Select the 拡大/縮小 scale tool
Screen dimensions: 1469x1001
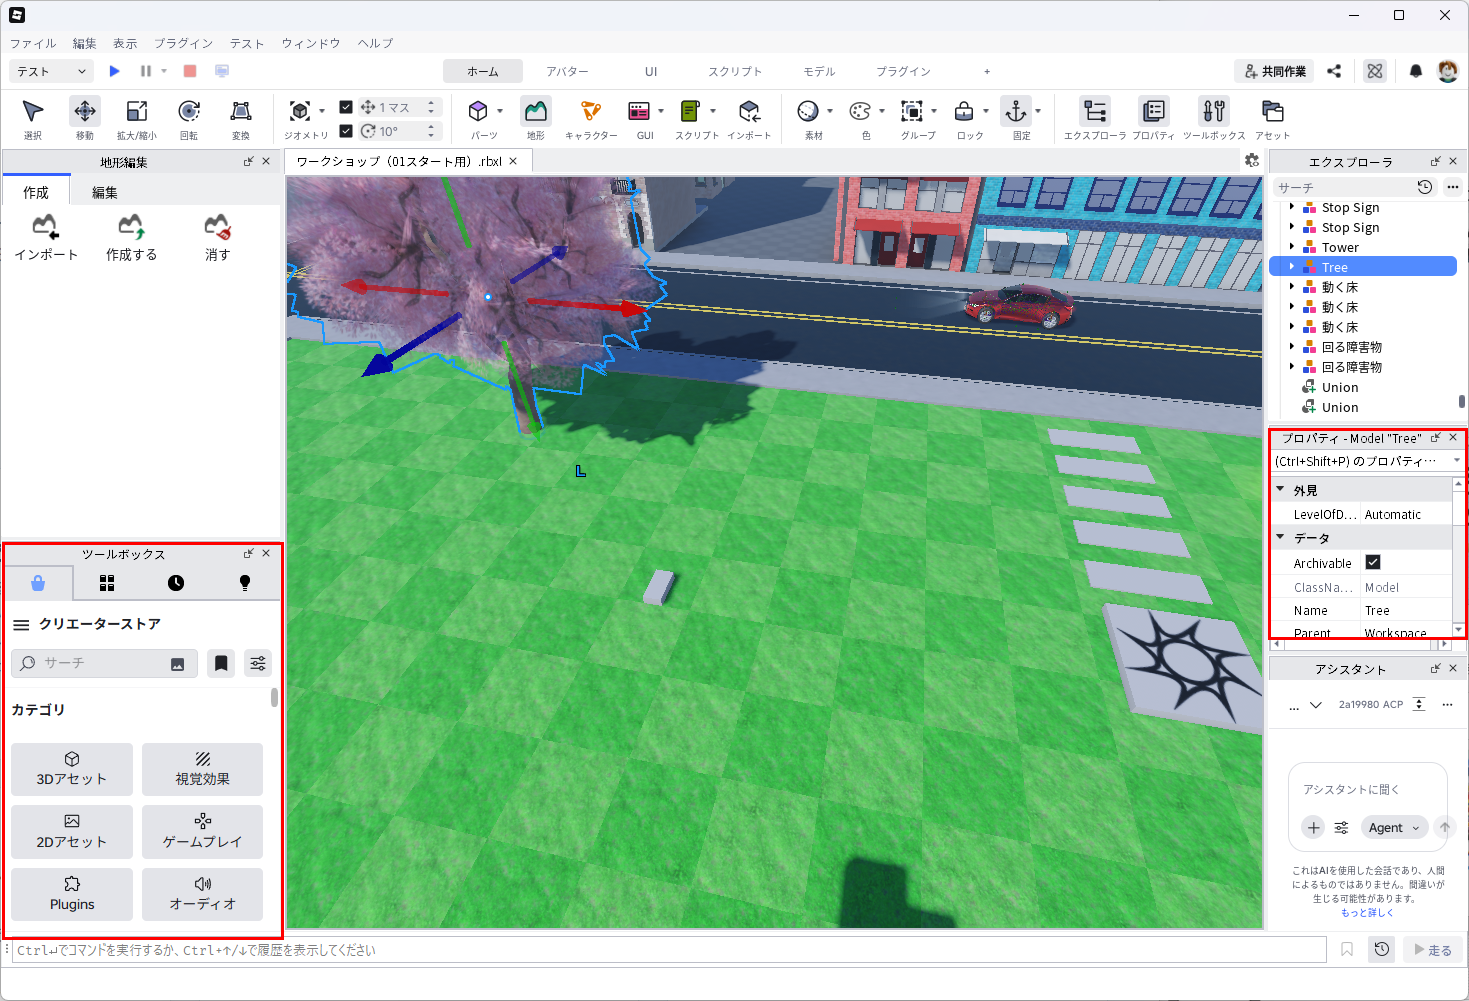pos(137,119)
